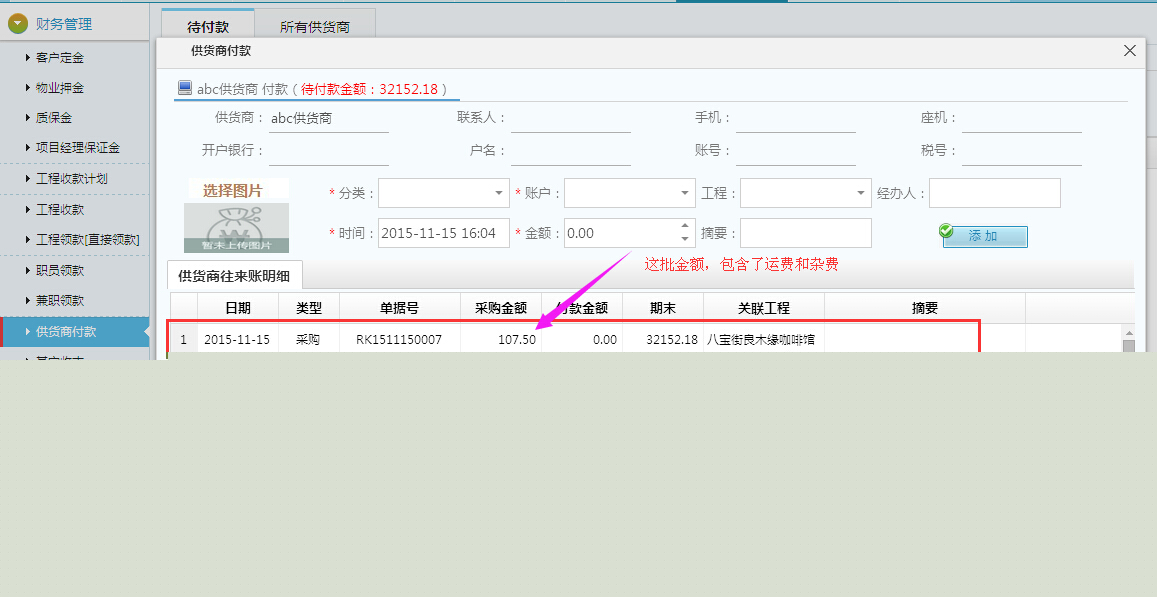The image size is (1157, 597).
Task: Open the 工程 dropdown list
Action: tap(861, 192)
